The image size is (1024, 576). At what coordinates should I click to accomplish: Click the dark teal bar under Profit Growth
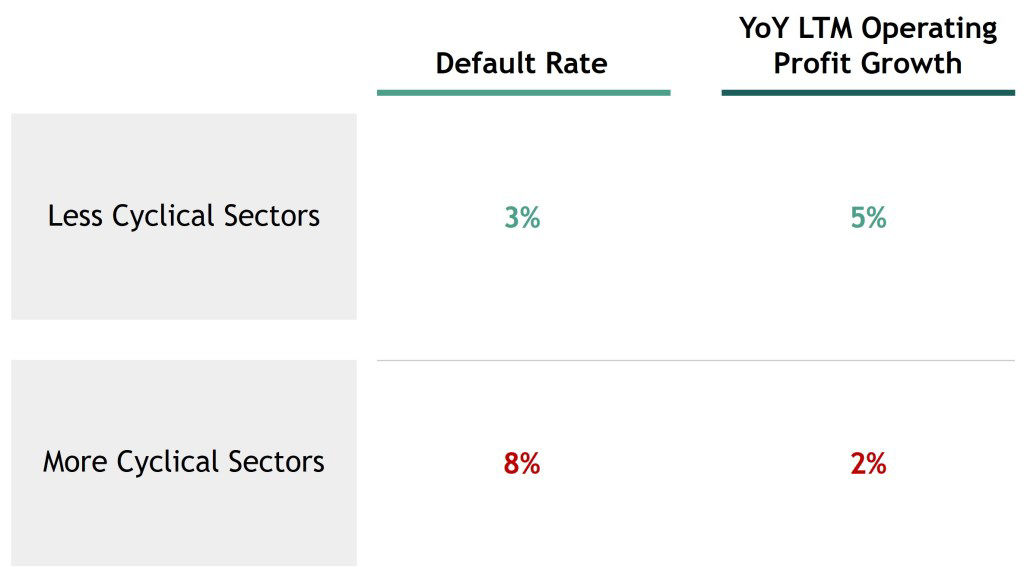[x=868, y=93]
